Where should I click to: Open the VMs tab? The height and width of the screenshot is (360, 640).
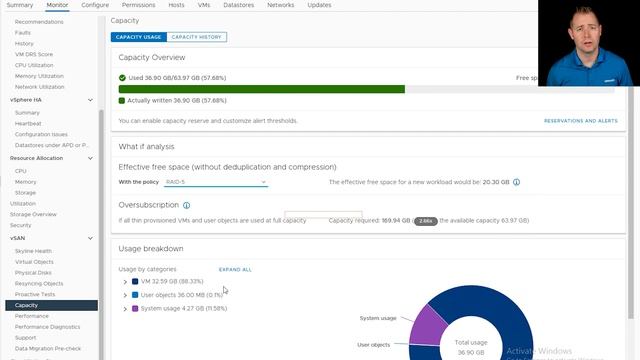click(x=204, y=5)
